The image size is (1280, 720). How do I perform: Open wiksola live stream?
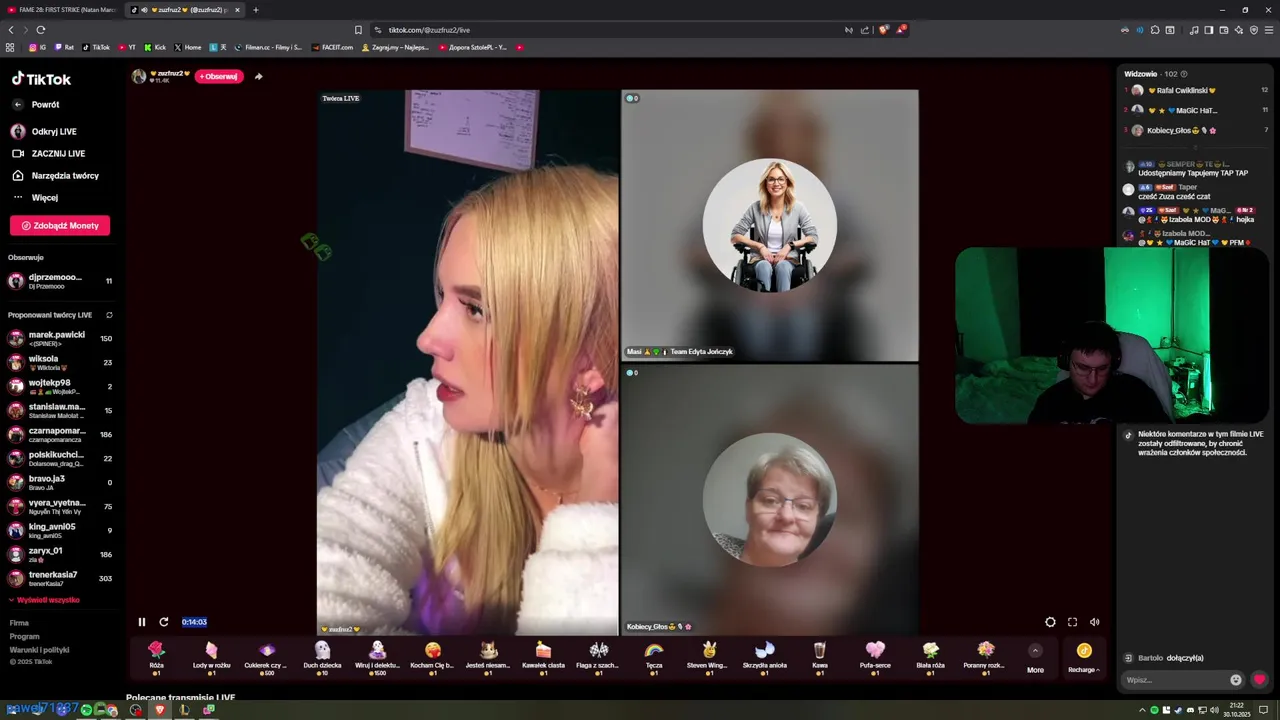(x=60, y=362)
